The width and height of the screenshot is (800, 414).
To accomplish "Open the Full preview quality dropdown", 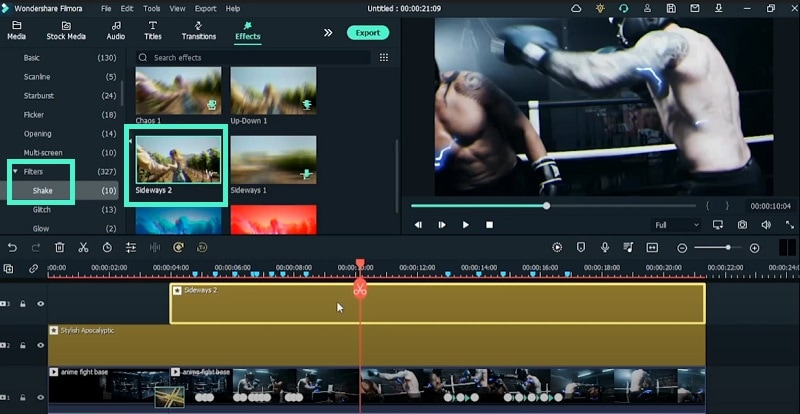I will 676,225.
